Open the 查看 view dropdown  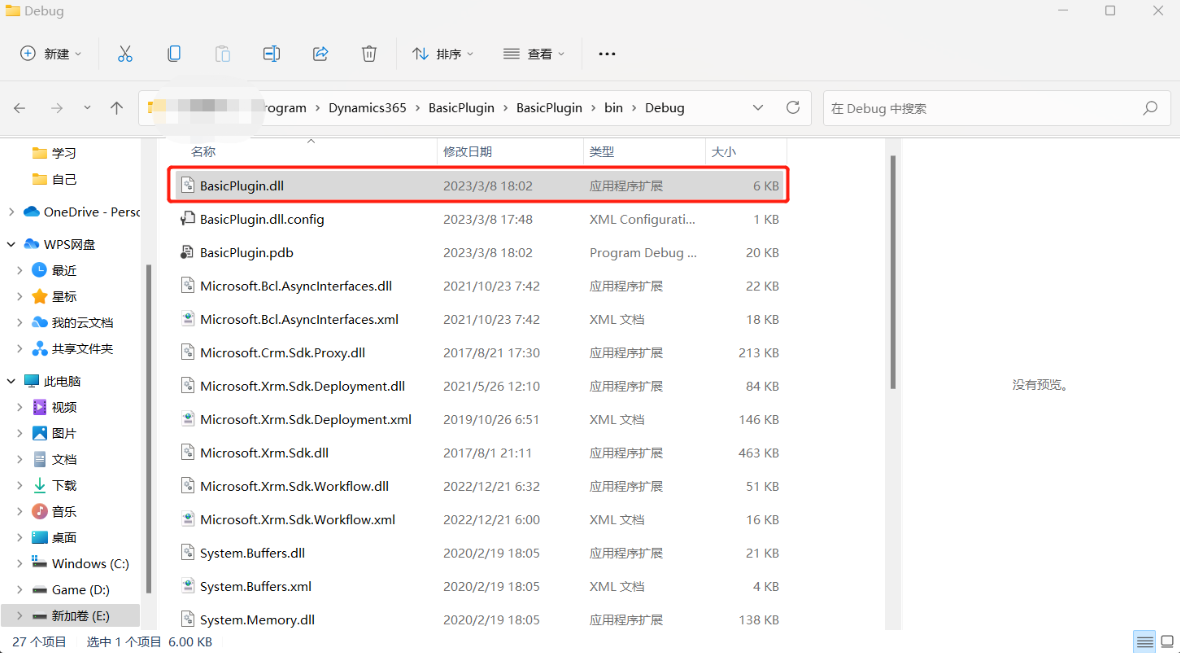point(534,53)
